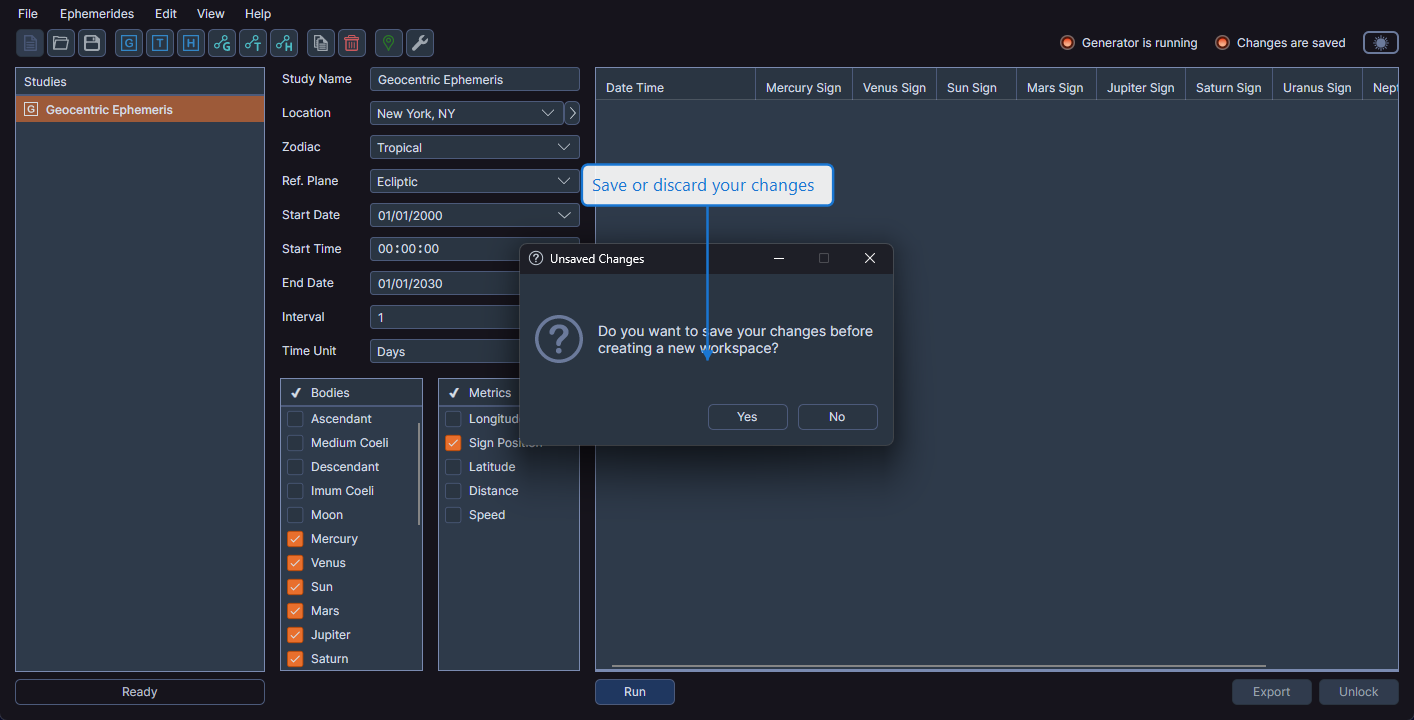The height and width of the screenshot is (720, 1414).
Task: Uncheck Sign Position in the Metrics list
Action: click(x=453, y=442)
